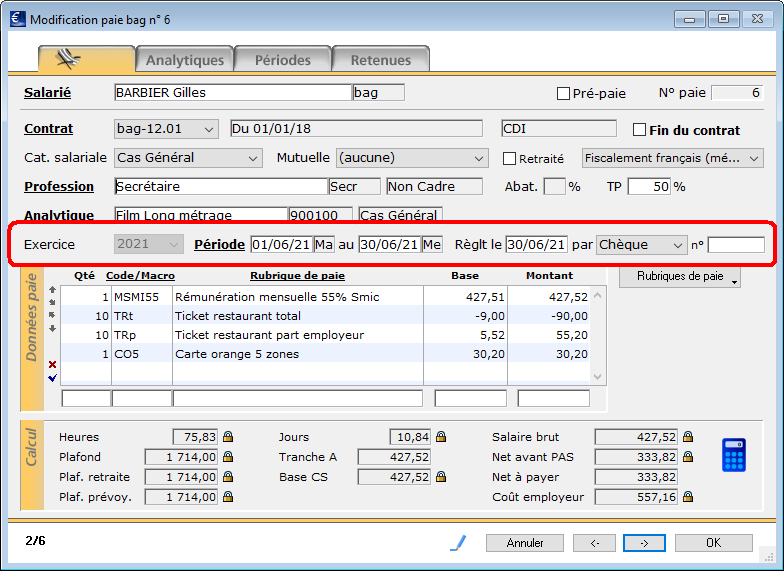Click the Période end date 30/06/21 field
The image size is (784, 571).
tap(390, 244)
